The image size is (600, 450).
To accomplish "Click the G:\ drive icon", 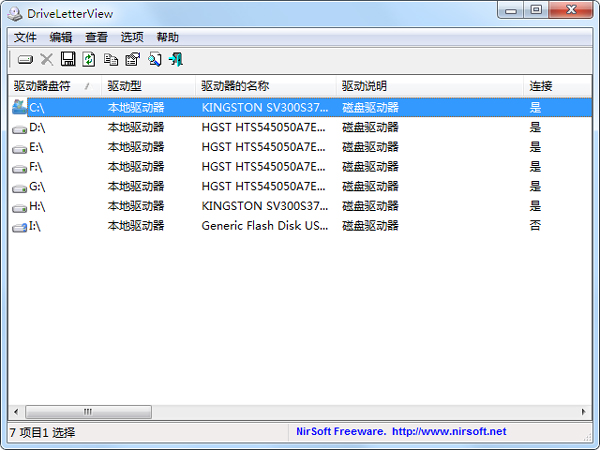I will click(19, 189).
